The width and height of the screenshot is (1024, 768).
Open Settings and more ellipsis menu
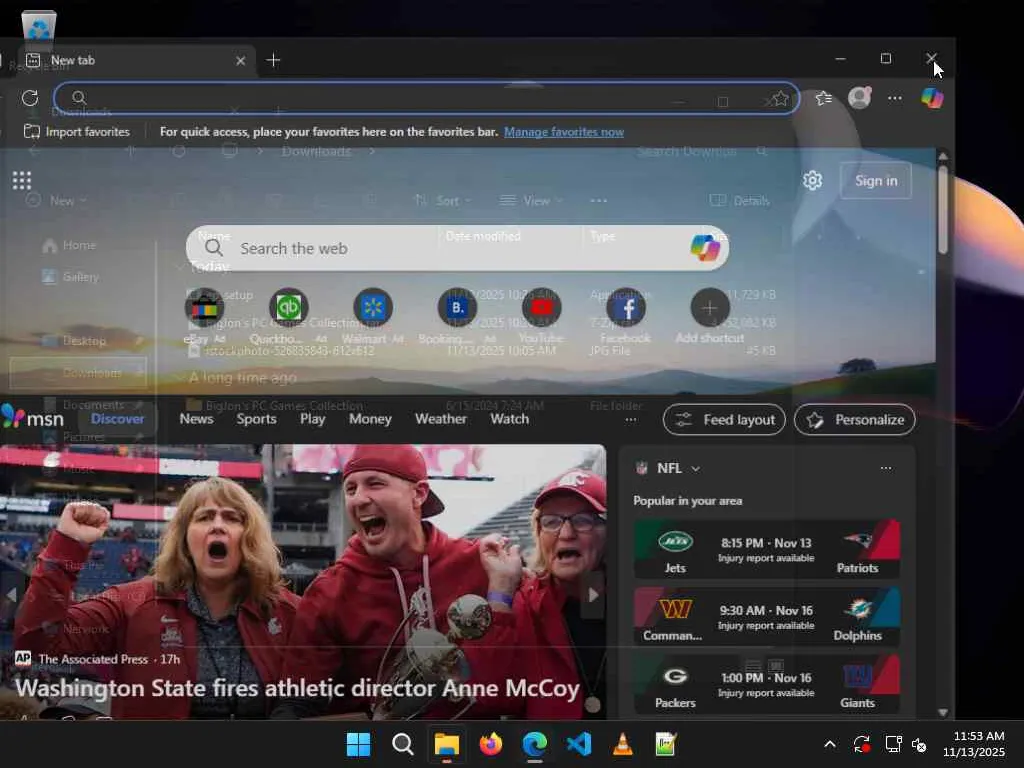tap(895, 98)
